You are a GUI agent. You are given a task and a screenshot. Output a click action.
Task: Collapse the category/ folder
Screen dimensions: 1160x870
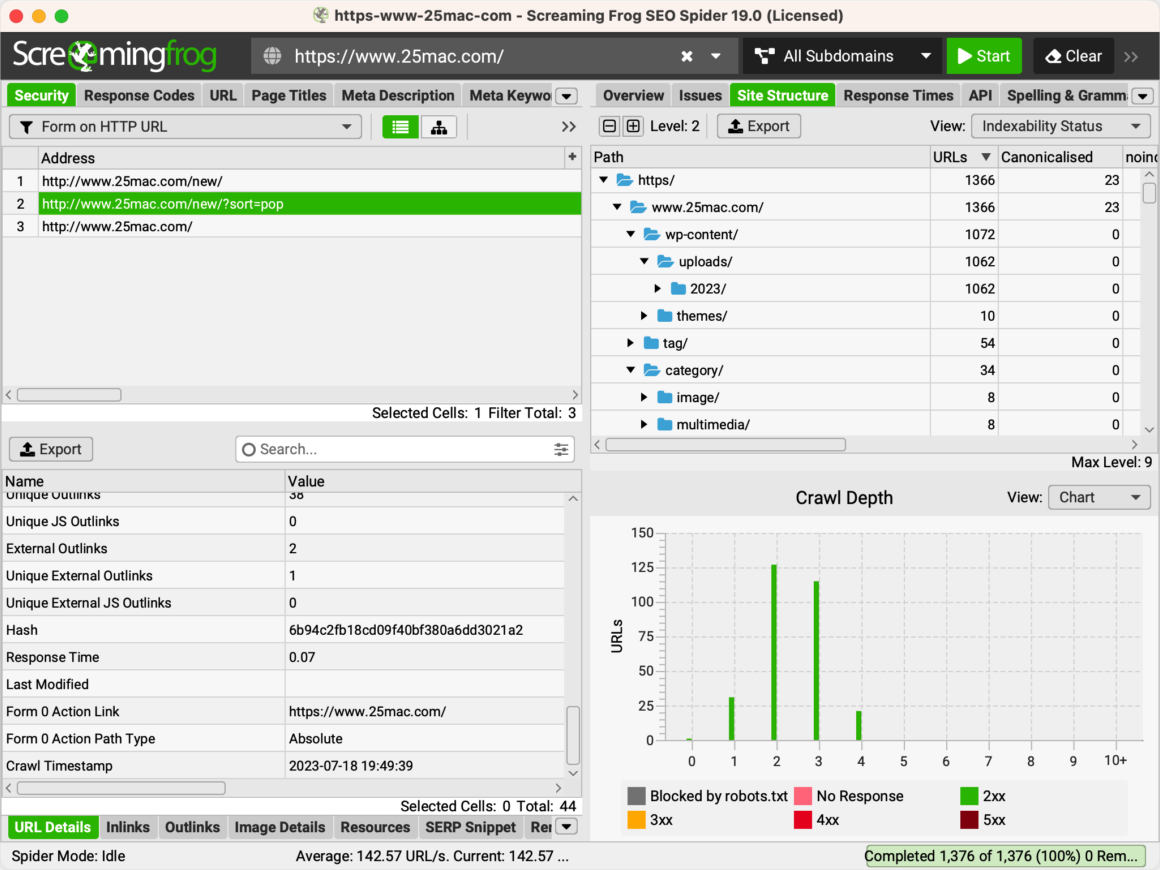(x=630, y=370)
